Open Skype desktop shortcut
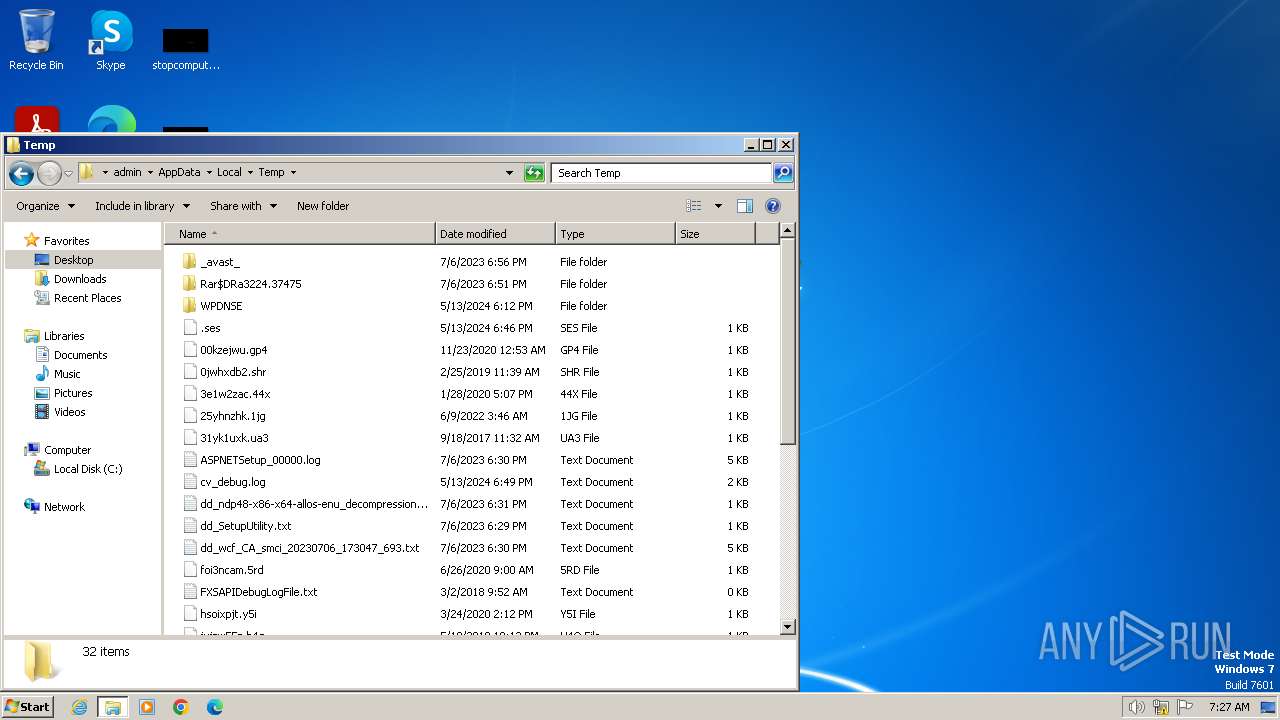The height and width of the screenshot is (720, 1280). coord(111,40)
